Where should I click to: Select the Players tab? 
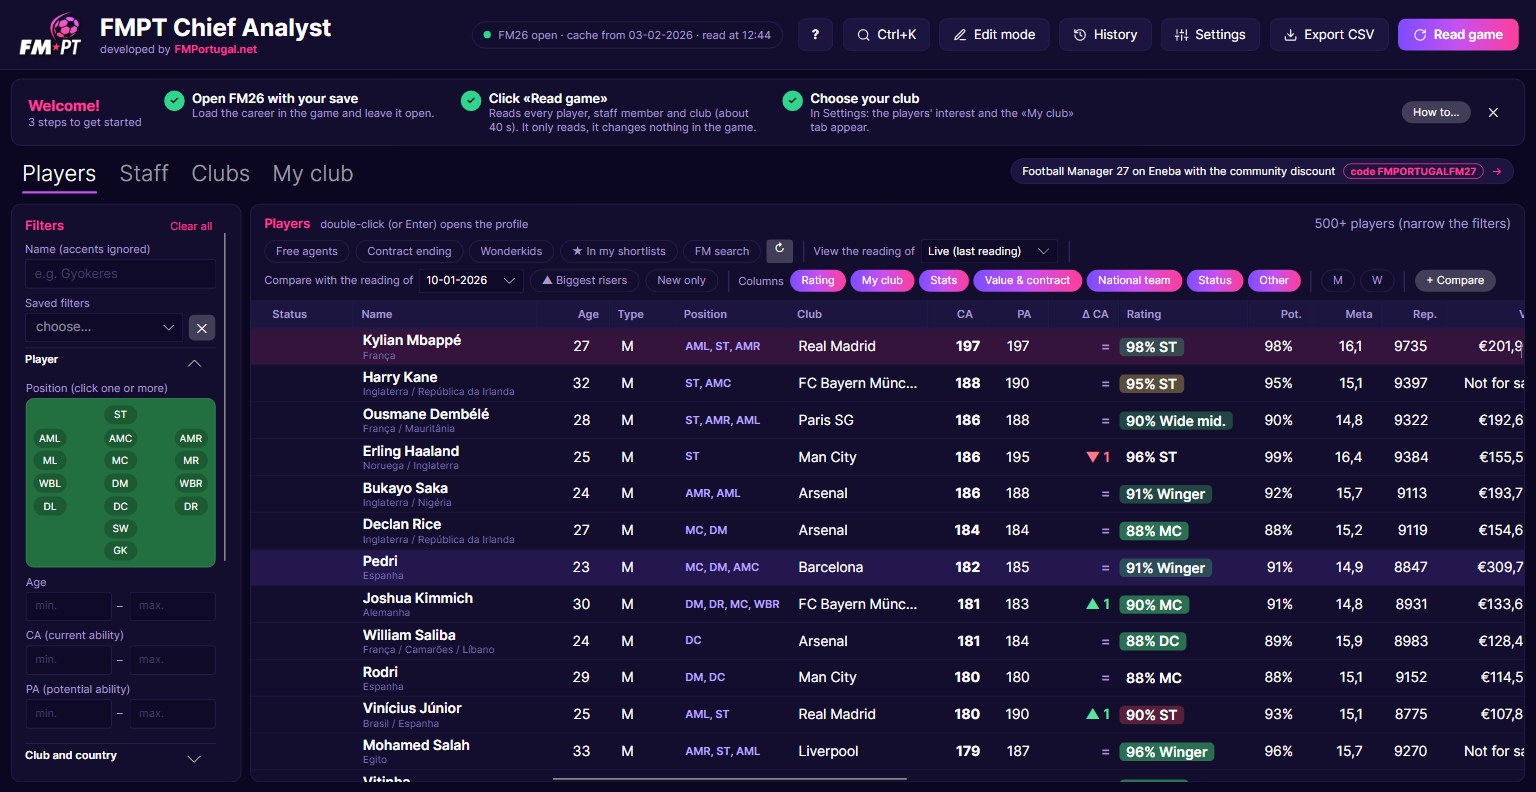coord(59,174)
